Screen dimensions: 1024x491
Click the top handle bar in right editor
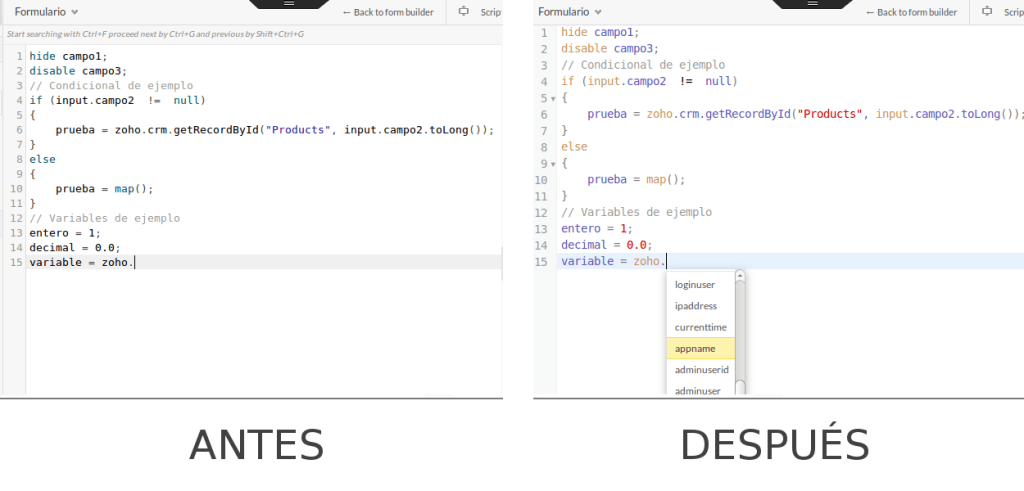813,4
